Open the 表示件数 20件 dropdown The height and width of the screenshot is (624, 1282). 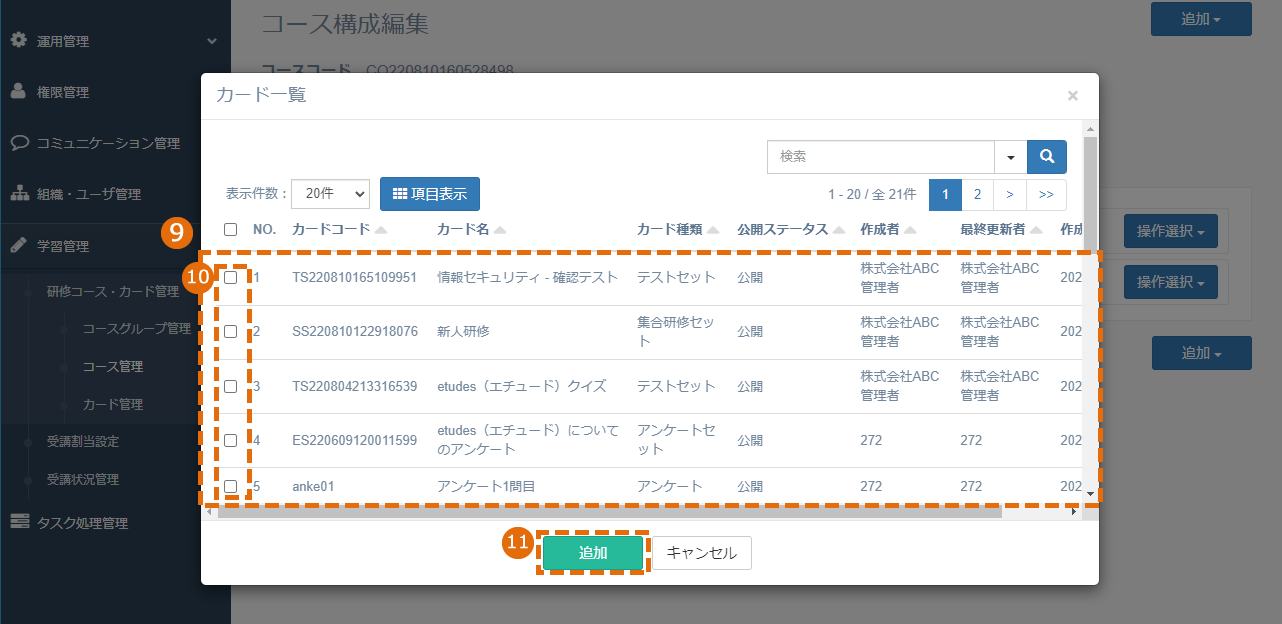[330, 194]
